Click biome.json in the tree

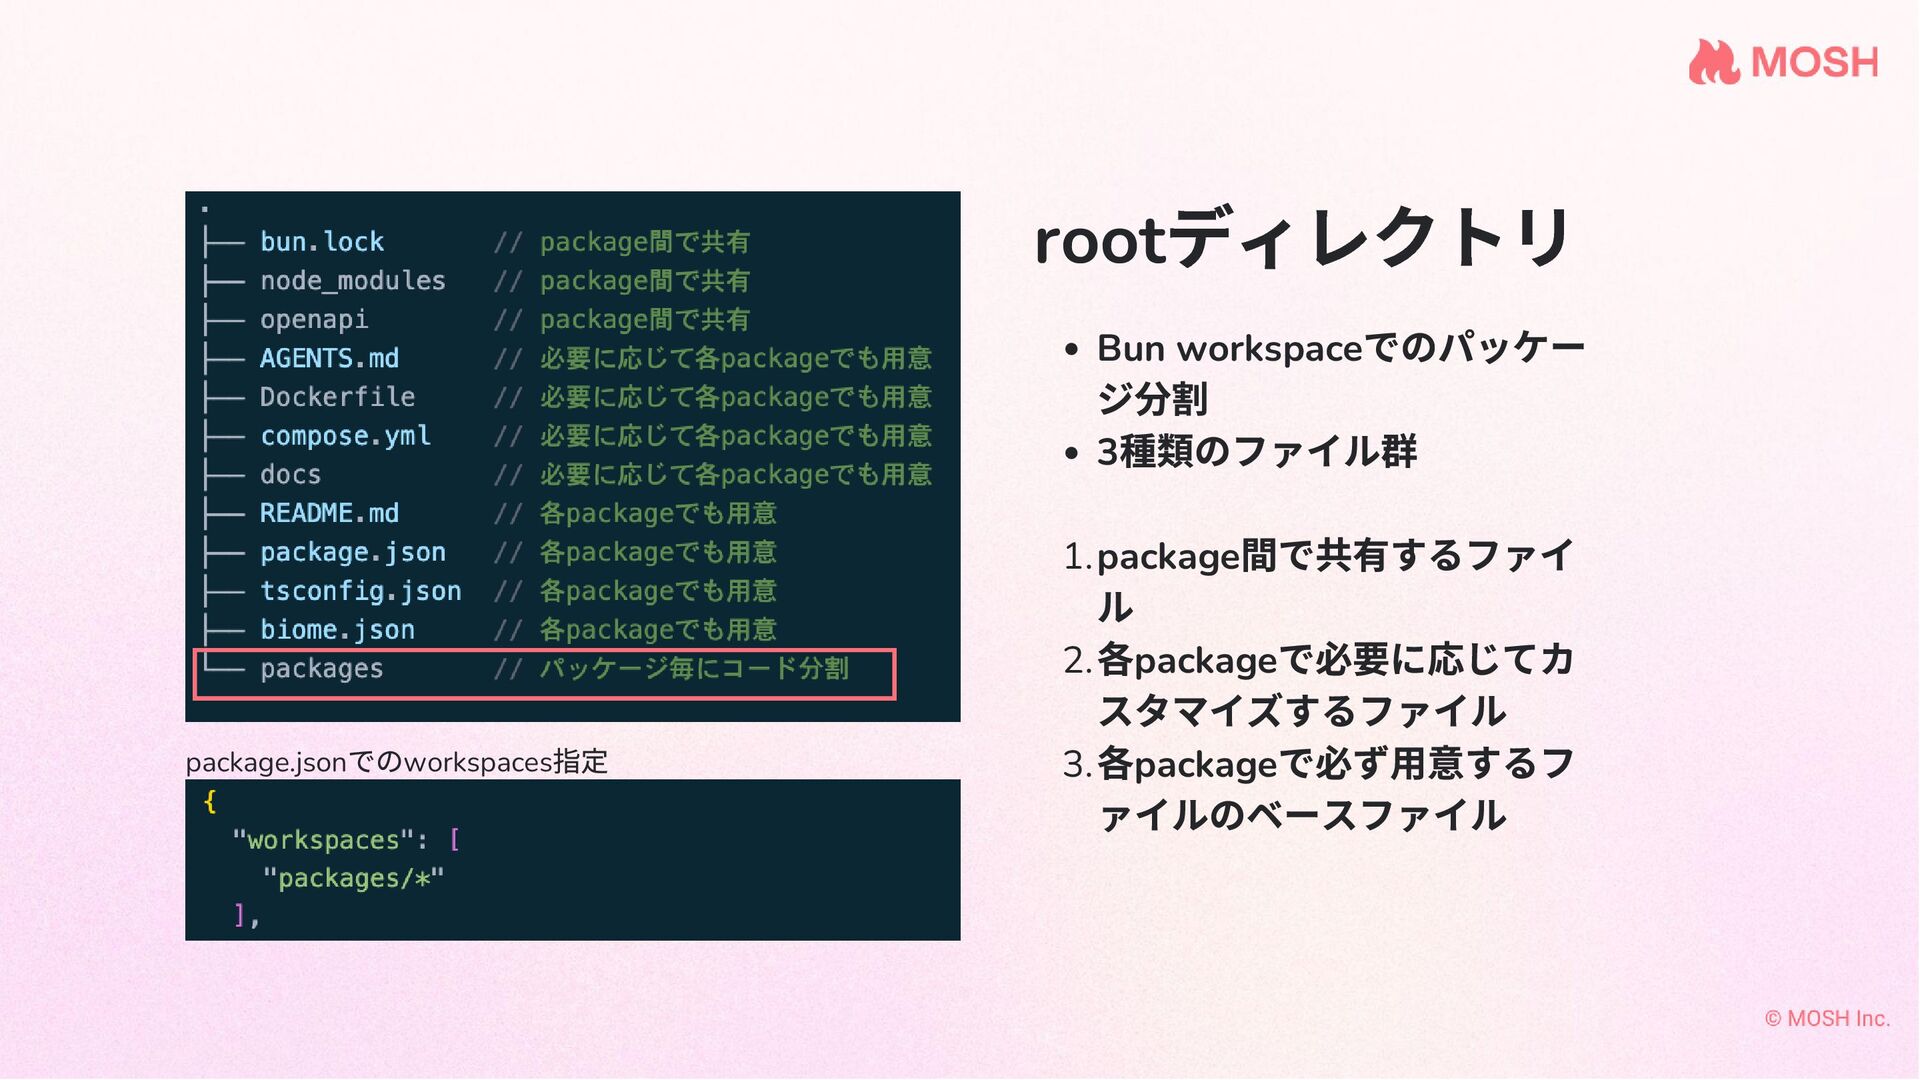[337, 630]
